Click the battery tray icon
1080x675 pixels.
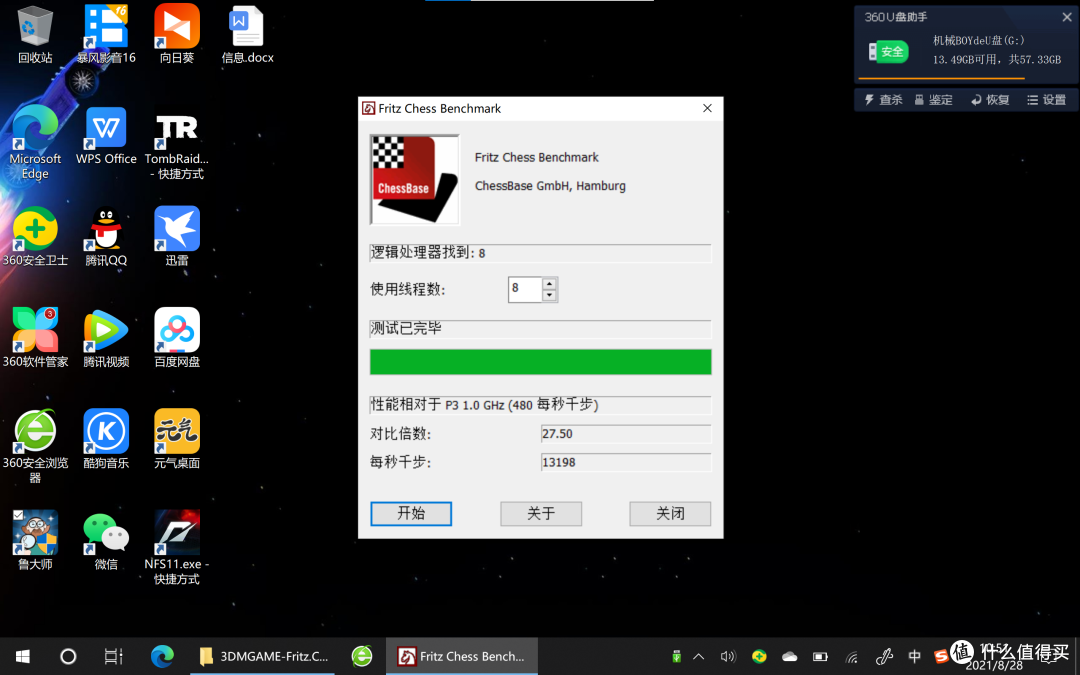click(x=820, y=656)
